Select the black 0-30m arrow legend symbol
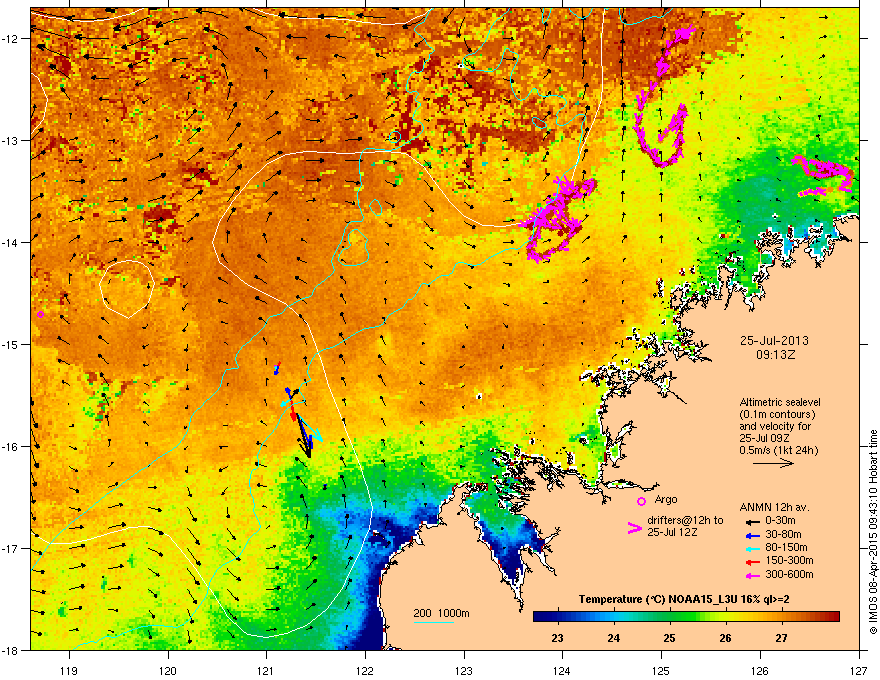880x680 pixels. (753, 521)
